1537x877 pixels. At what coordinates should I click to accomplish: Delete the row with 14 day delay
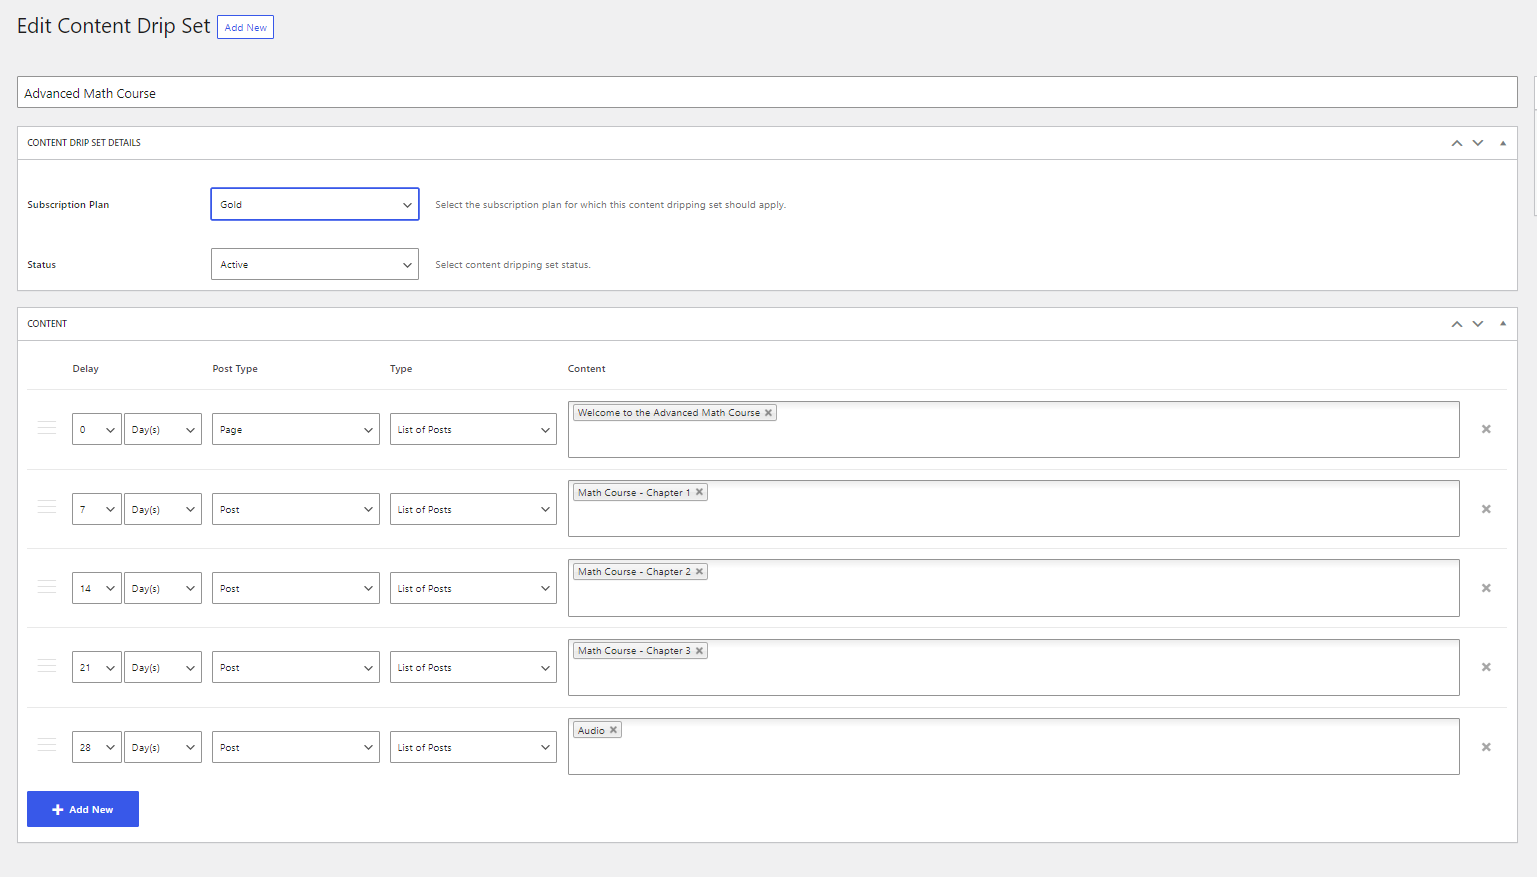1486,588
